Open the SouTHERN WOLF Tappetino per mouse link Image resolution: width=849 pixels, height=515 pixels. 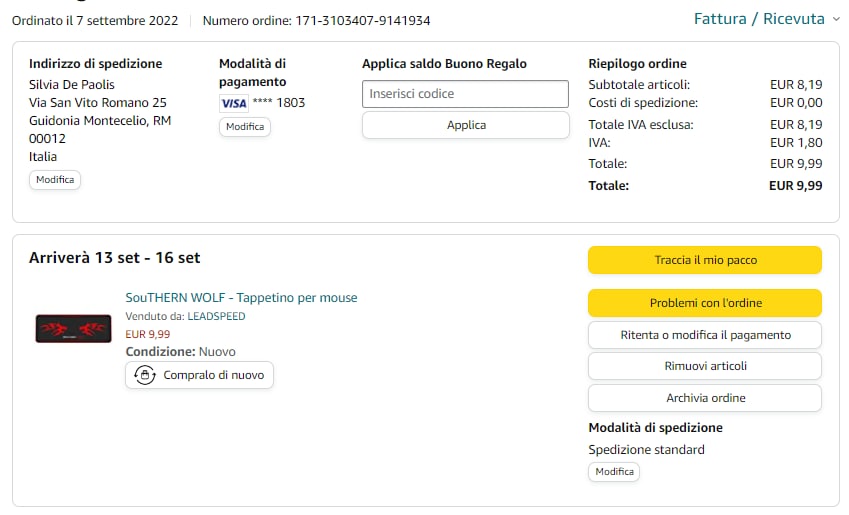tap(241, 298)
